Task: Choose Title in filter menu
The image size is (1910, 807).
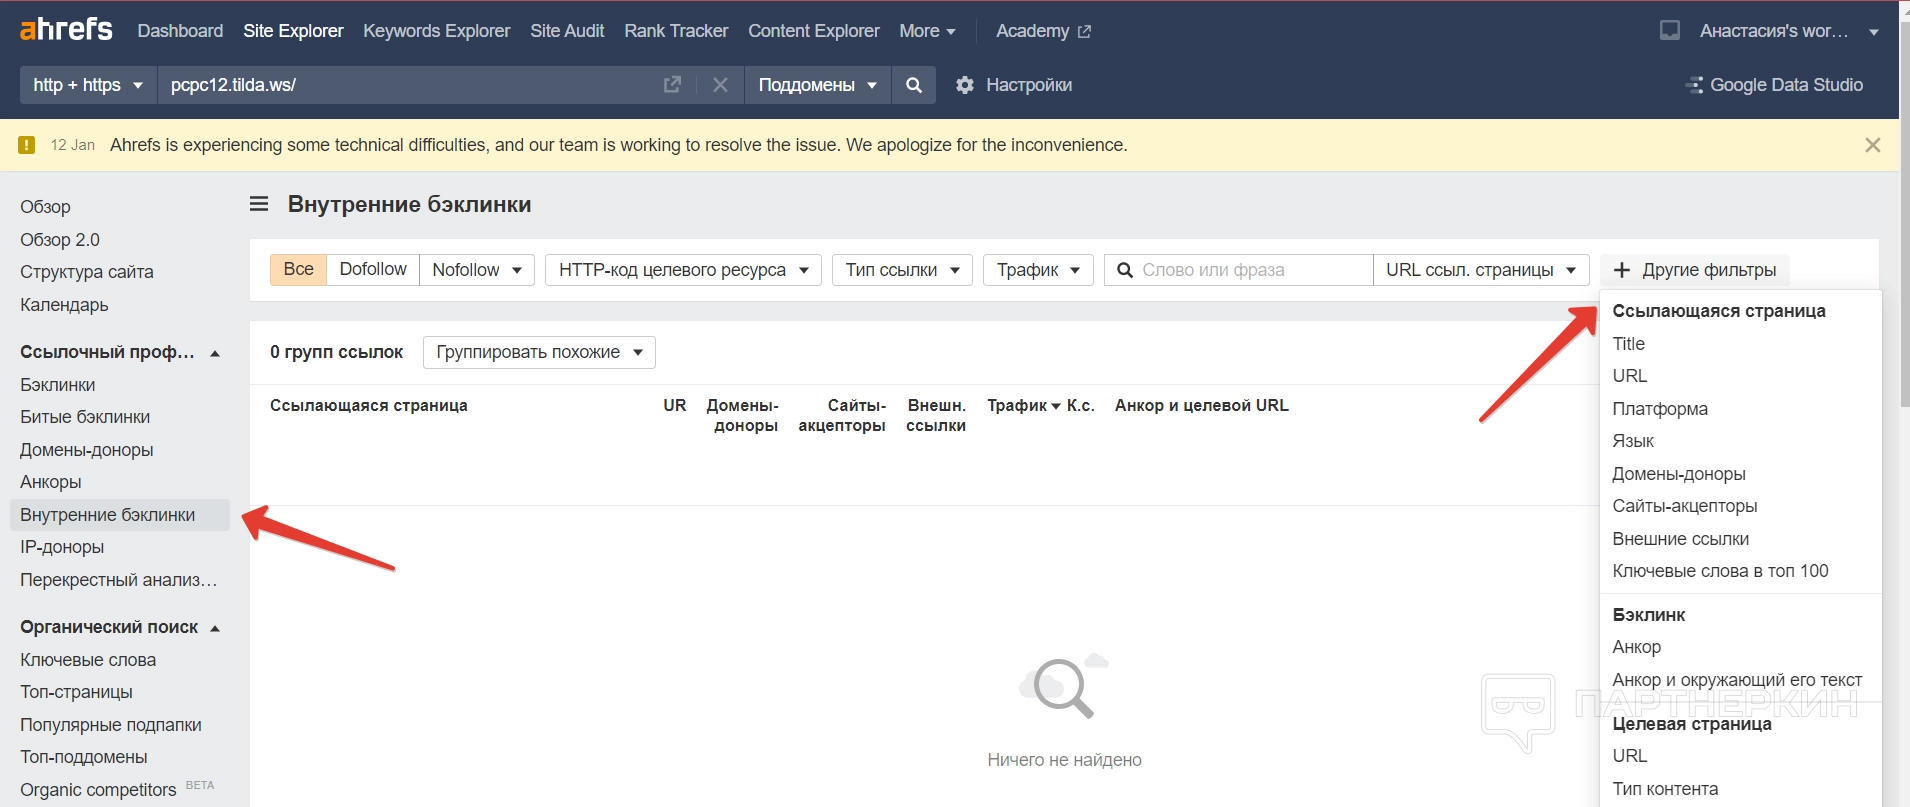Action: tap(1628, 344)
